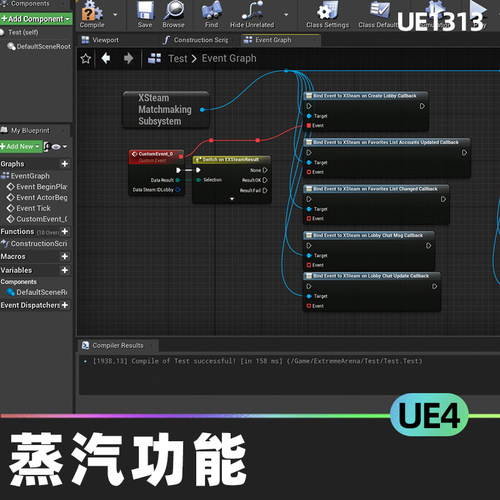Viewport: 500px width, 500px height.
Task: Click the None execution output pin
Action: (x=265, y=170)
